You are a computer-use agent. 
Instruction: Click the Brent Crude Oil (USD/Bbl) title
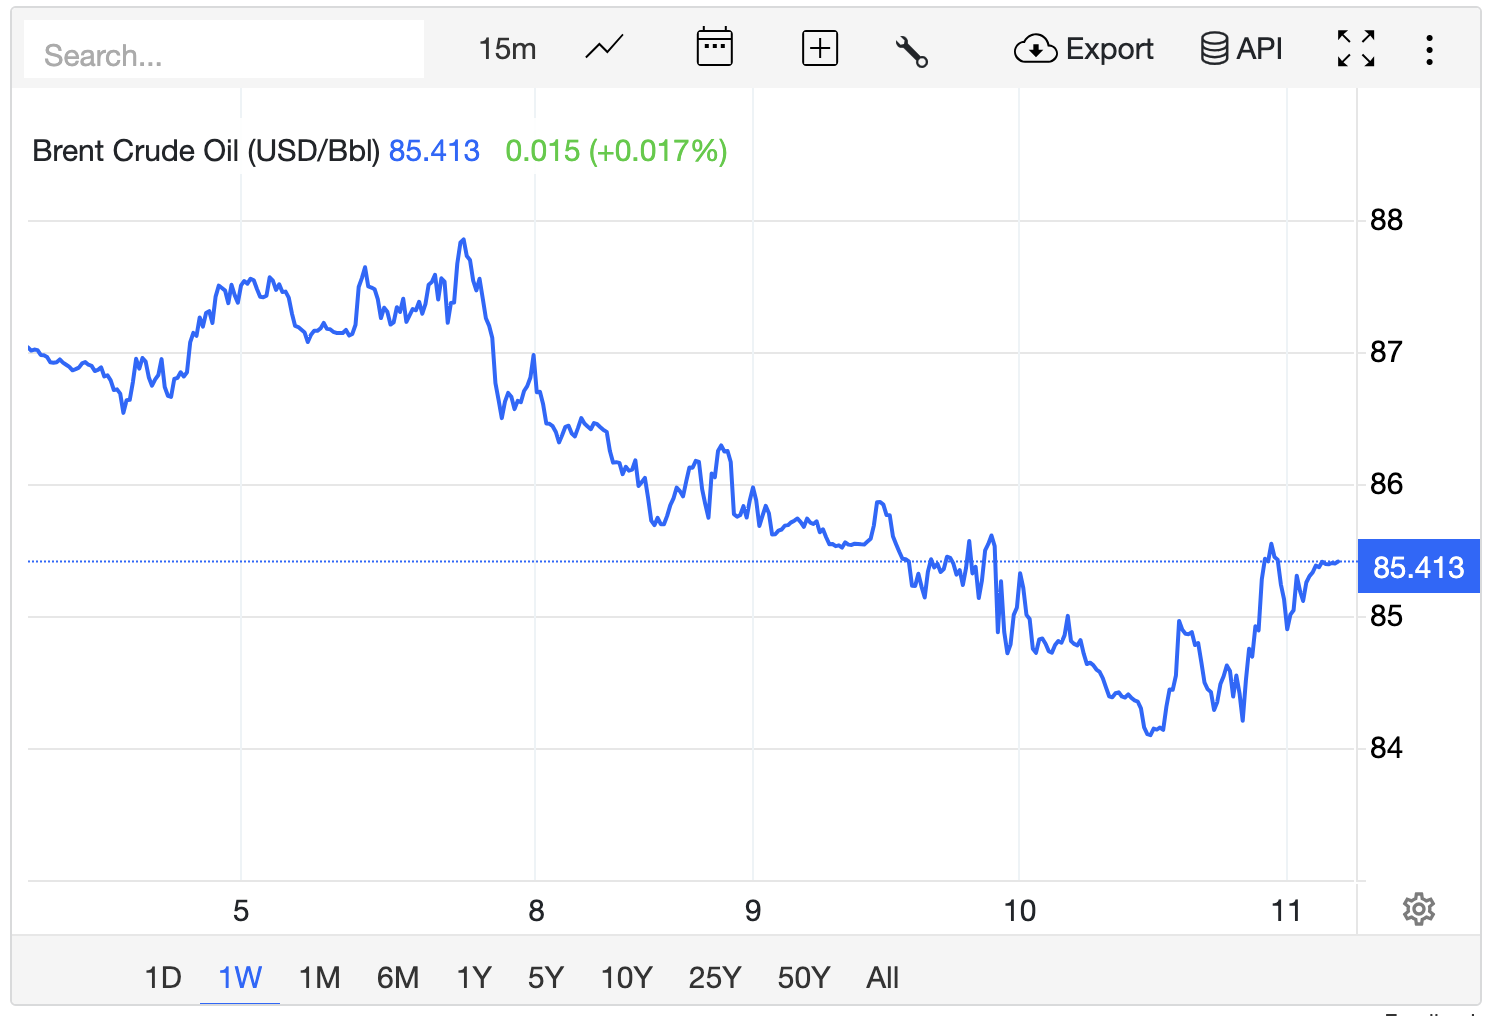206,151
